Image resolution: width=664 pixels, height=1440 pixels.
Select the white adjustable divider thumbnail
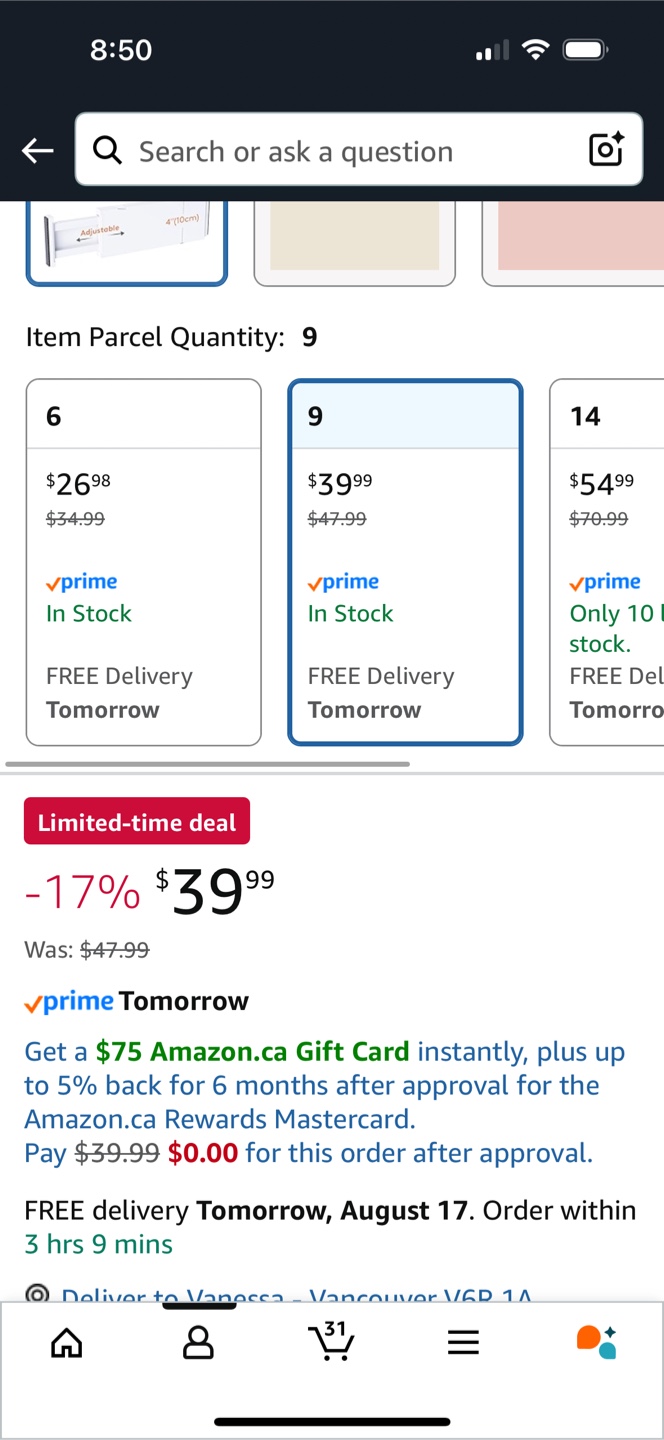coord(126,240)
